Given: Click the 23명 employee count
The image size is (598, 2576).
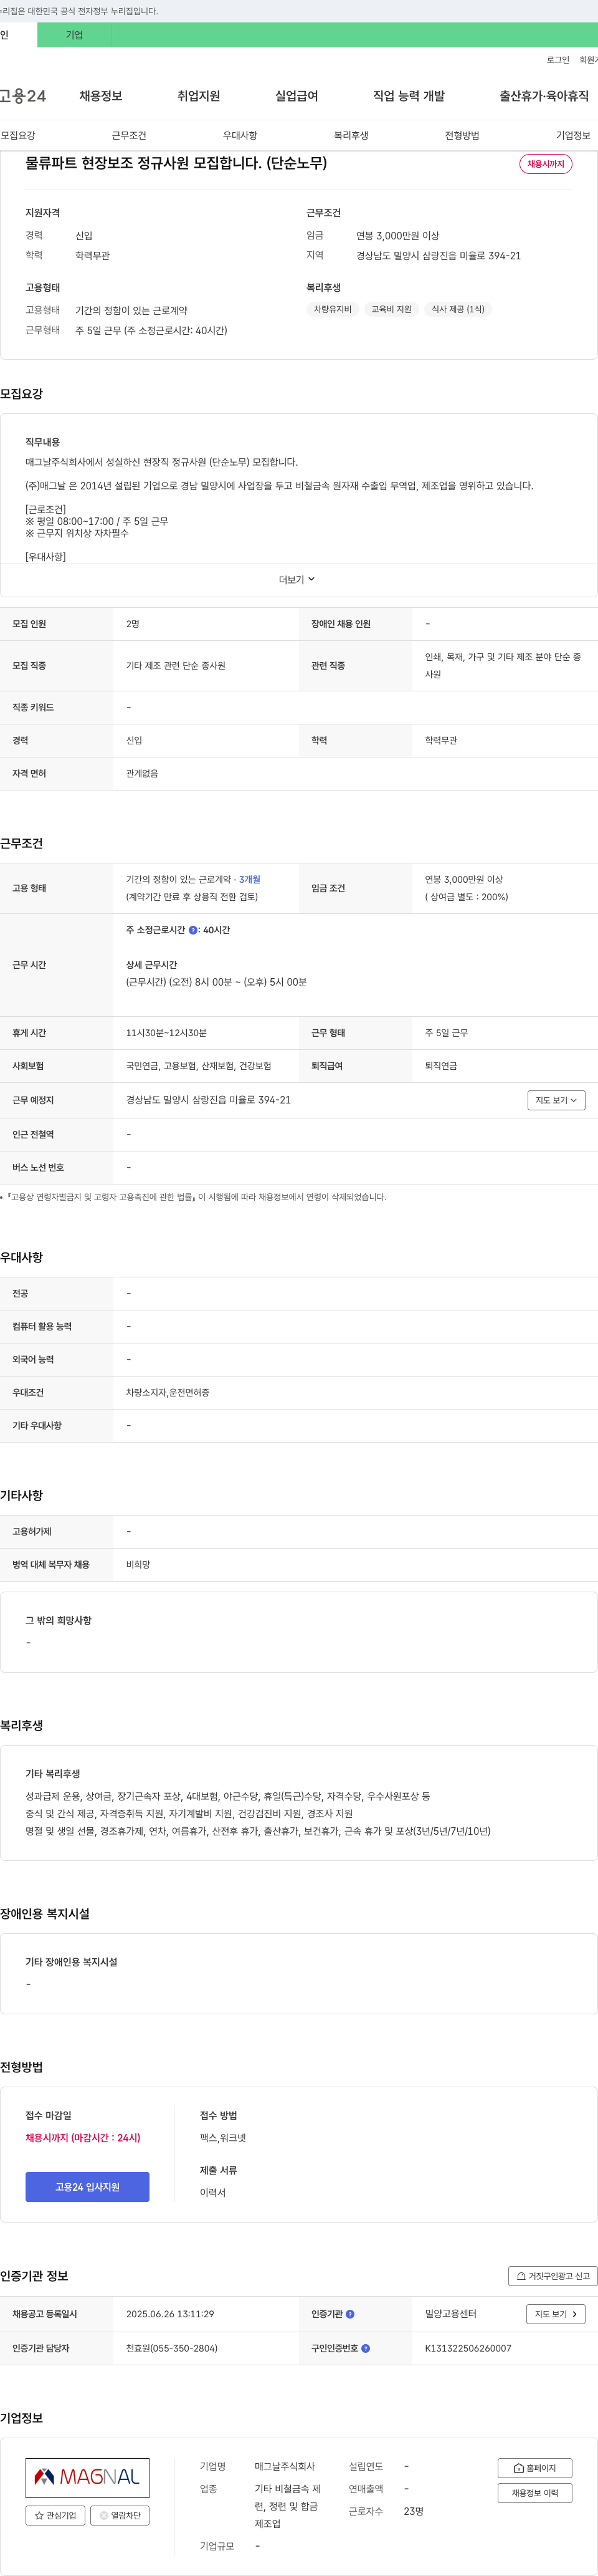Looking at the screenshot, I should coord(414,2512).
